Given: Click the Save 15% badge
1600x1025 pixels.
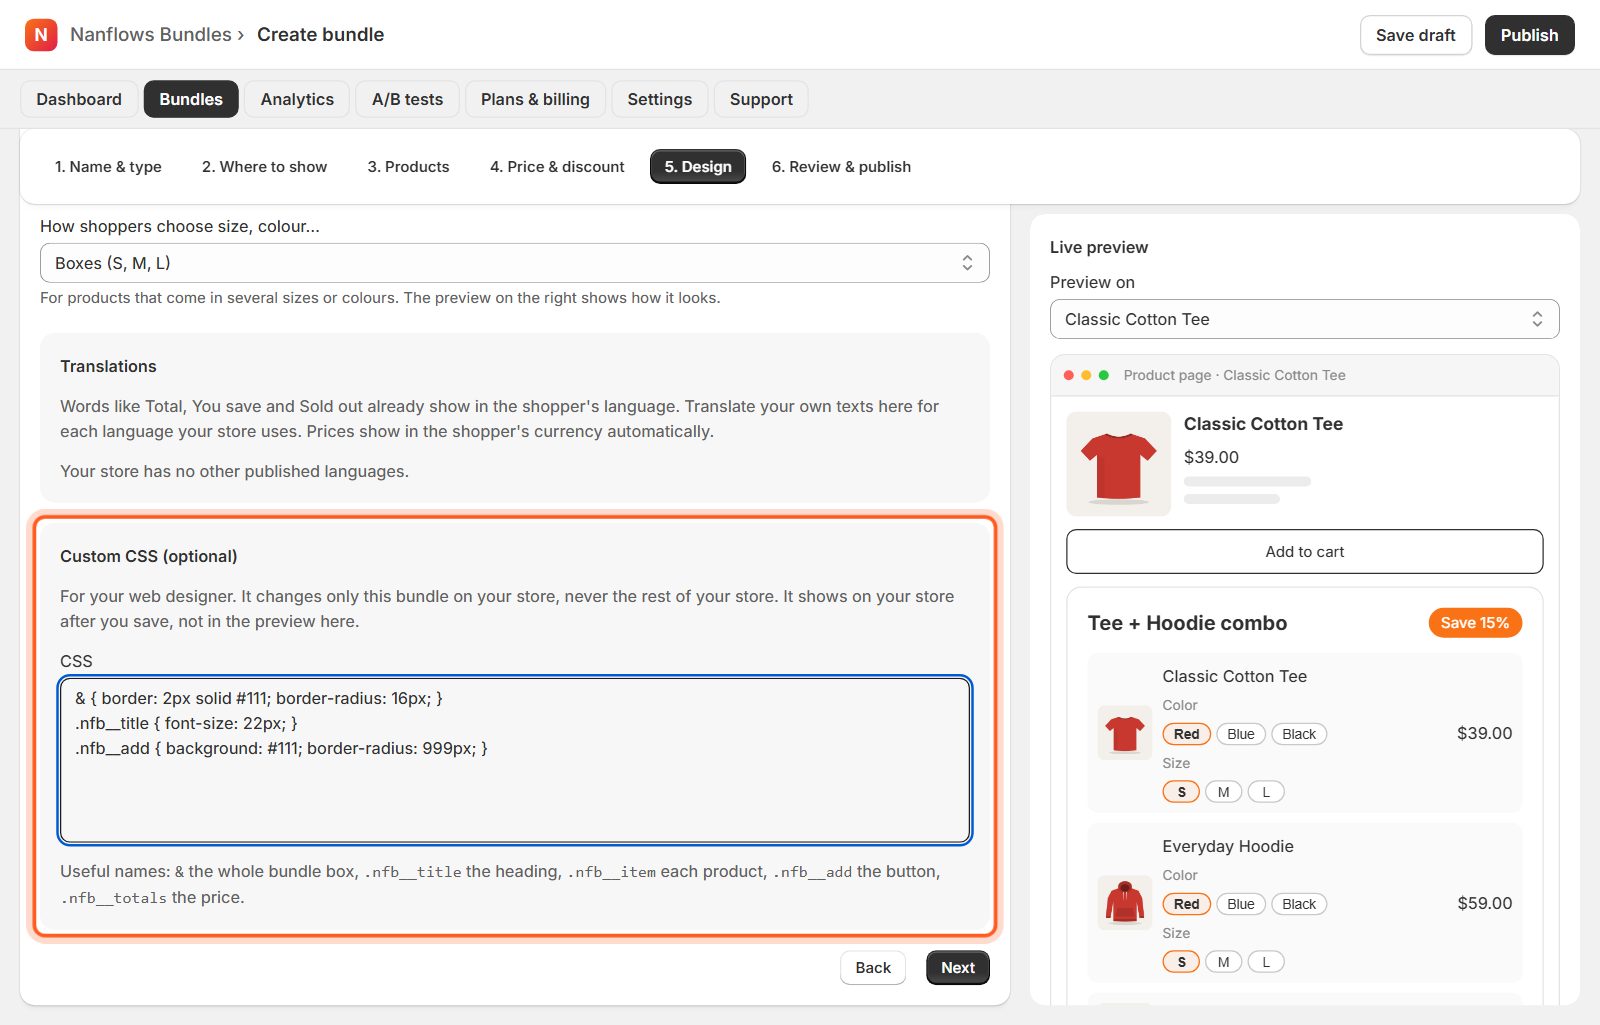Looking at the screenshot, I should click(x=1475, y=623).
